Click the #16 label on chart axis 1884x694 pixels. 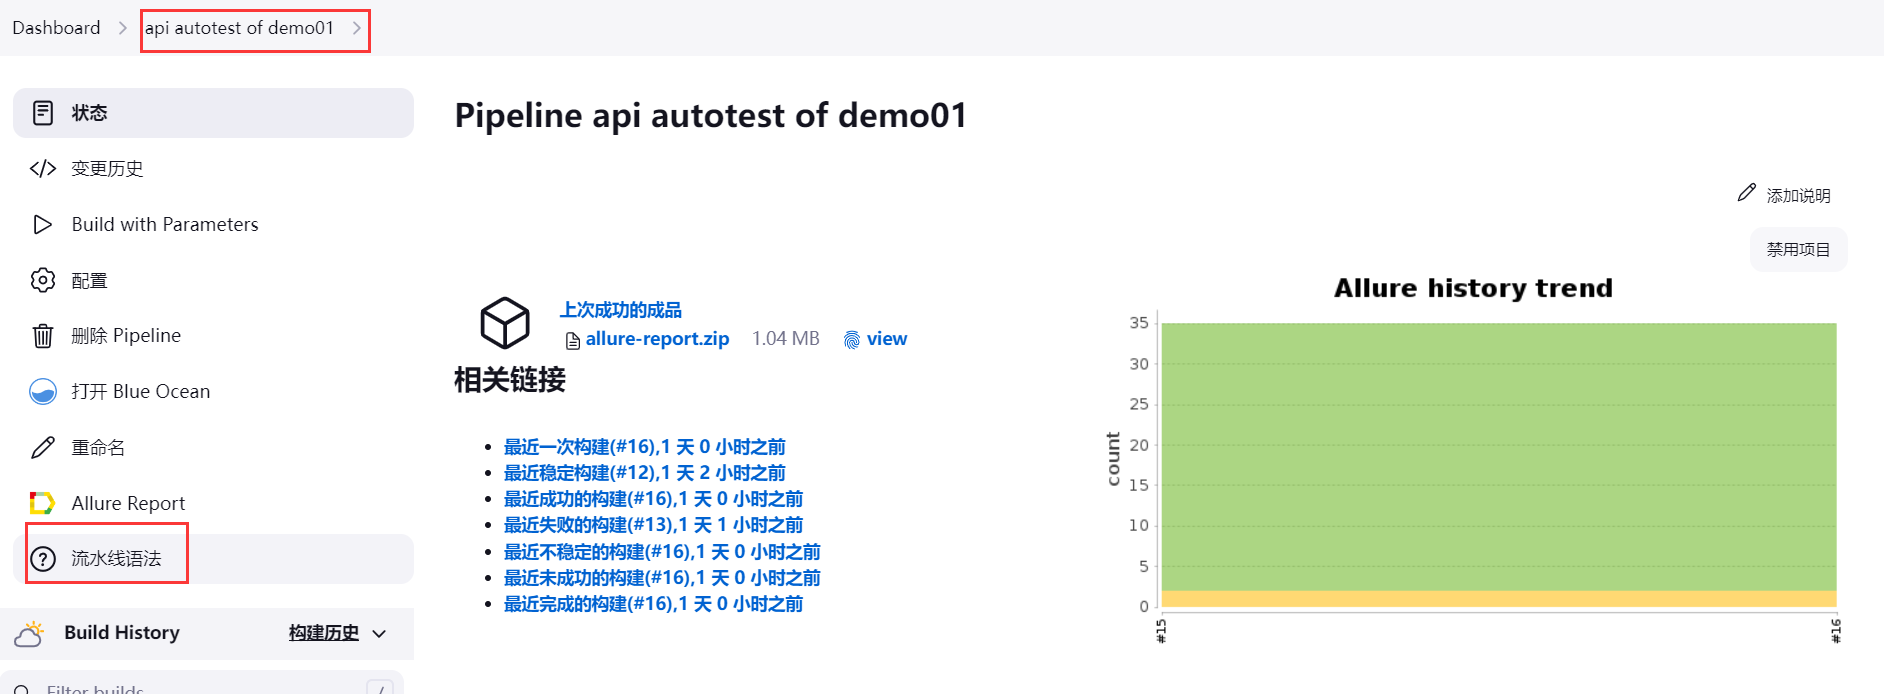tap(1836, 631)
